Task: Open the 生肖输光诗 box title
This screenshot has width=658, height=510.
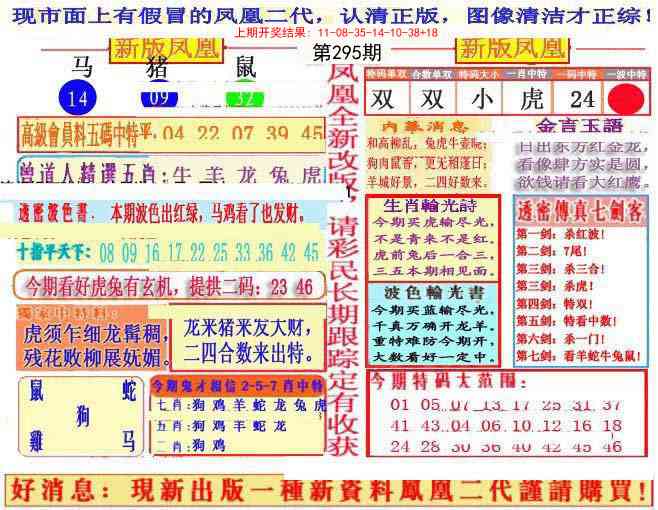Action: click(x=425, y=205)
